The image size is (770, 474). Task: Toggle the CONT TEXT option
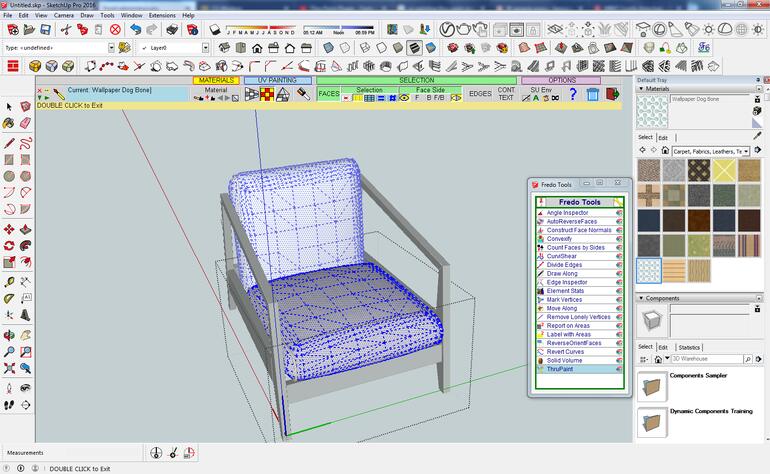506,94
